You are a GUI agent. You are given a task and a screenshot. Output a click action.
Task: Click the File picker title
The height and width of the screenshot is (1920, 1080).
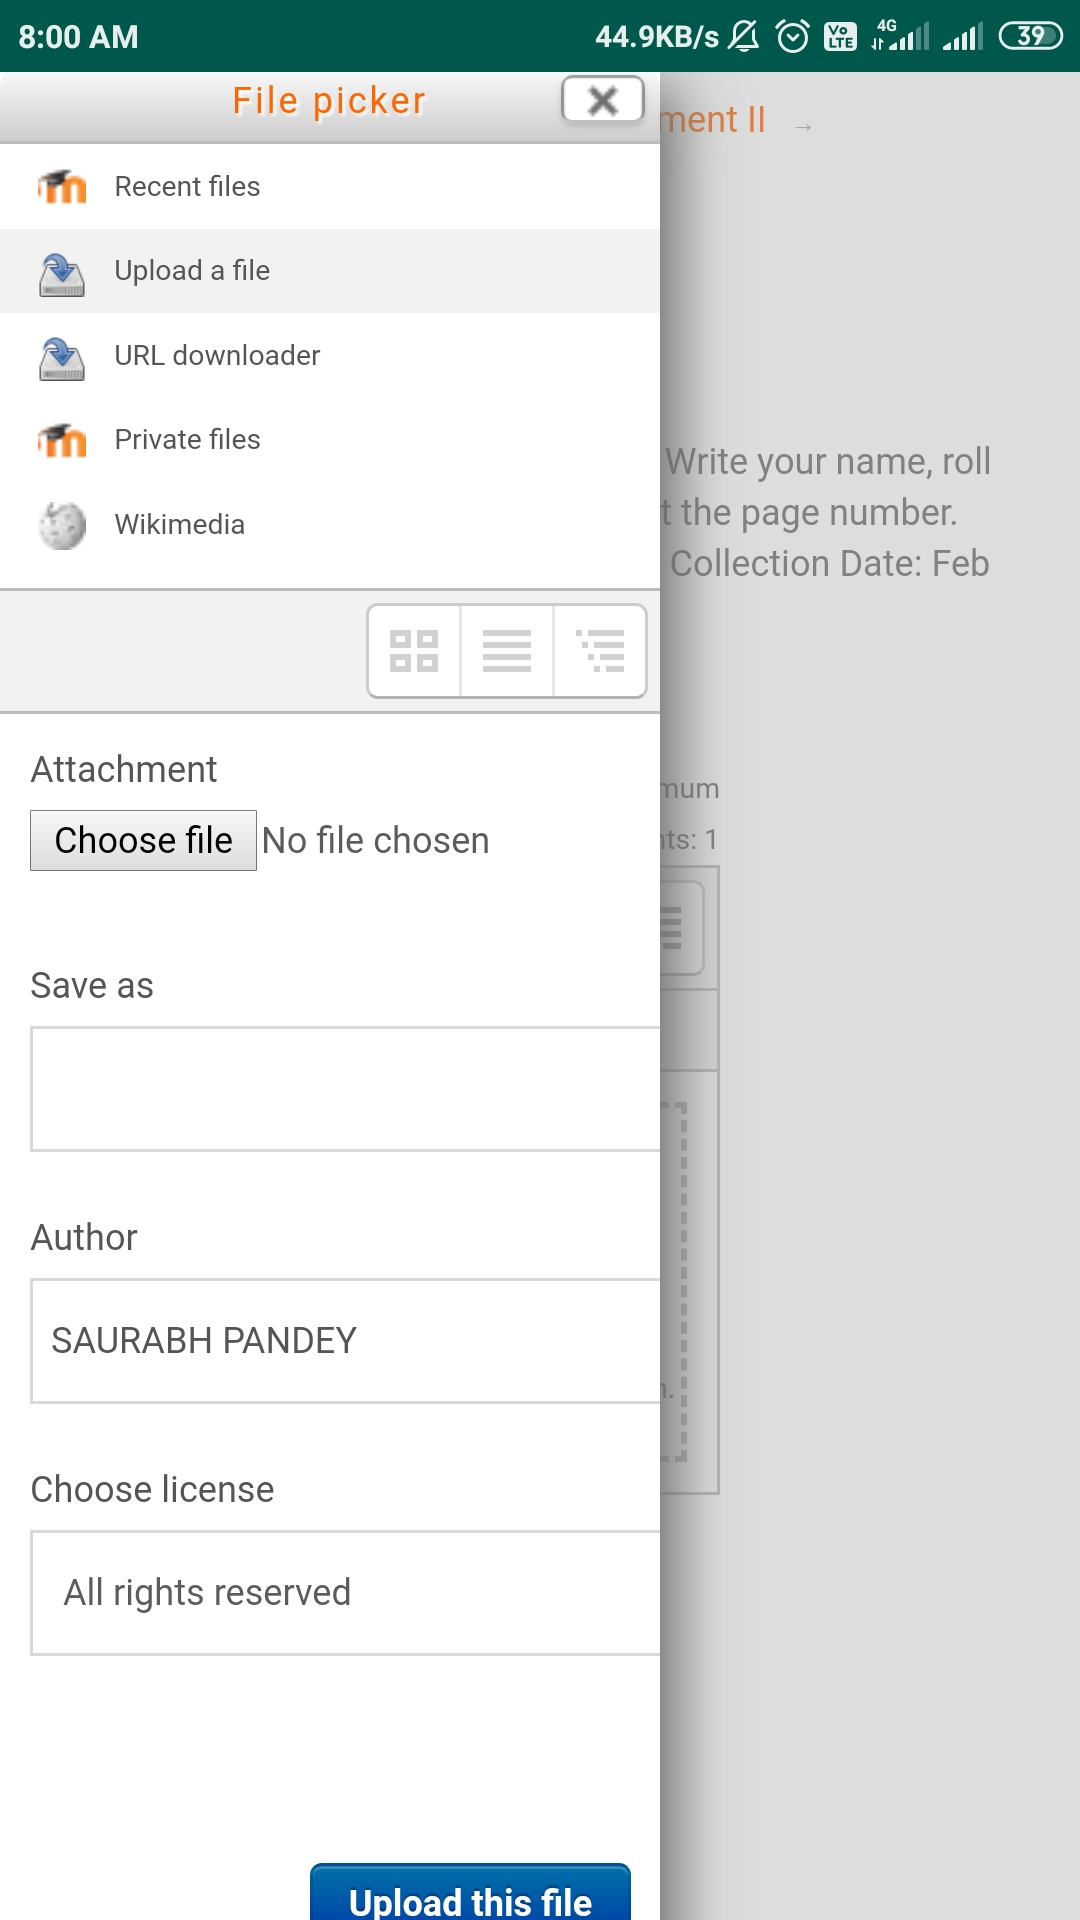[x=329, y=101]
